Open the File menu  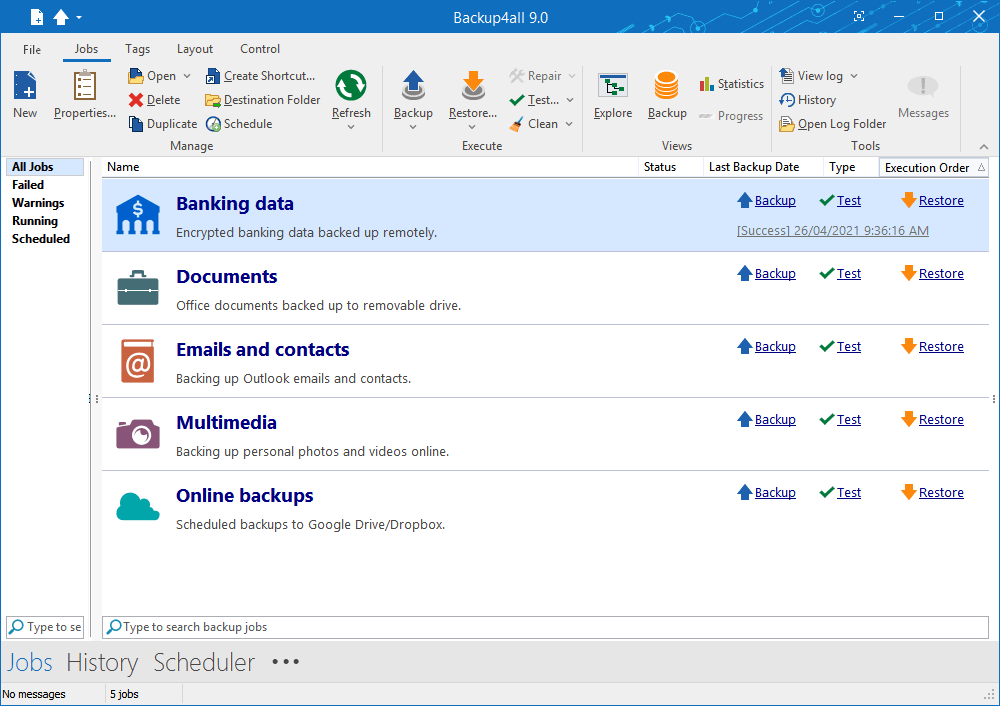click(32, 49)
